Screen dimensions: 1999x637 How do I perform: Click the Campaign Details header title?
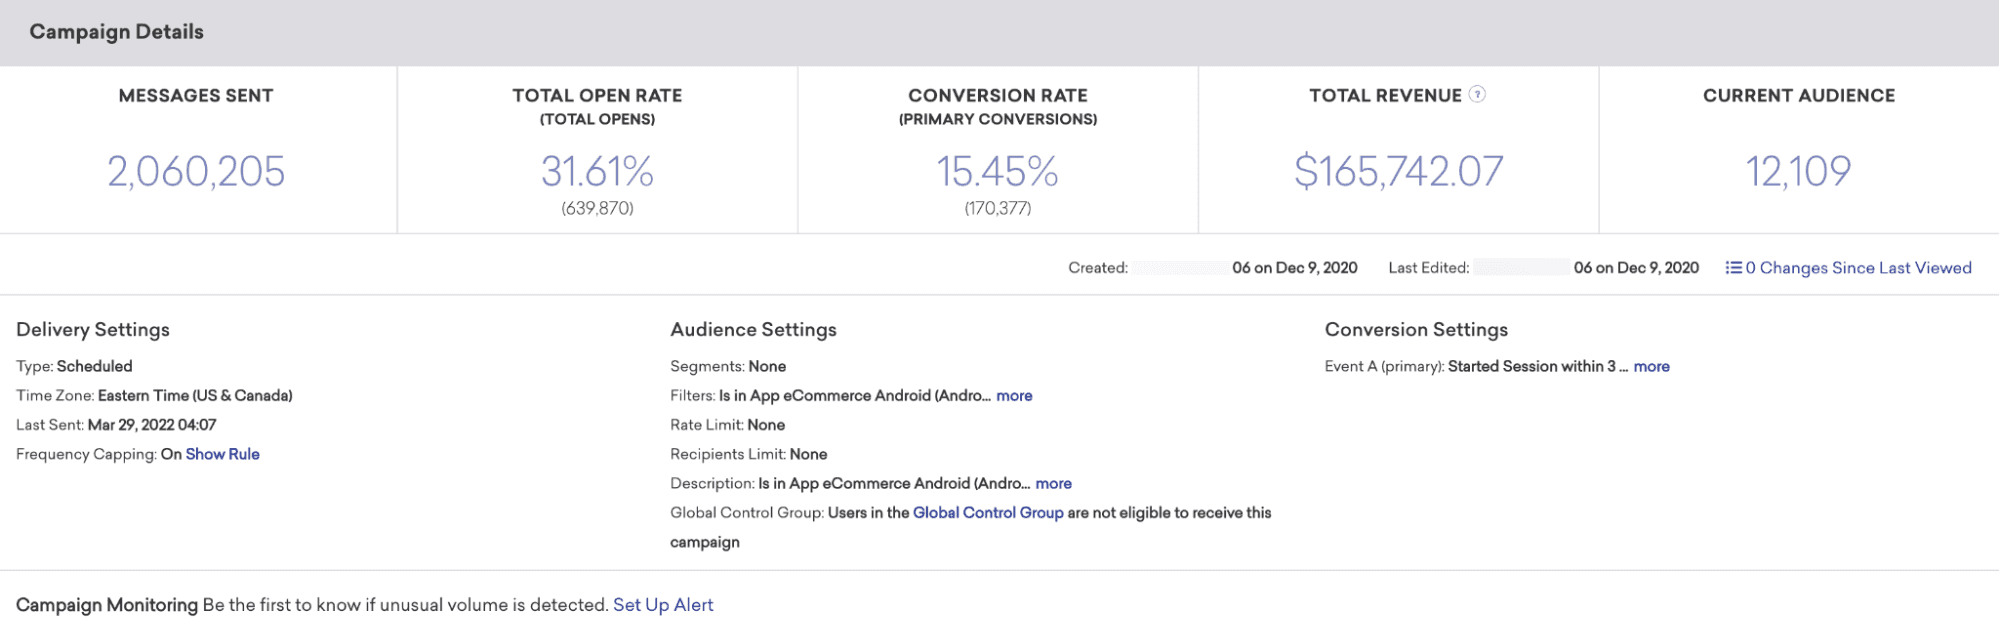116,32
